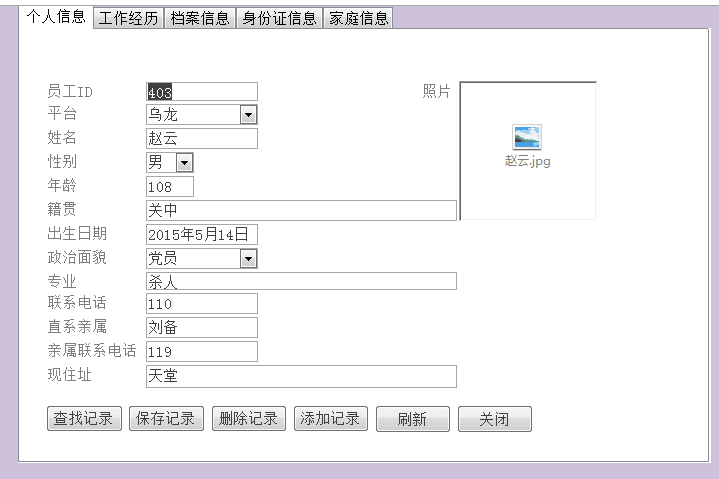Click the 查找记录 button
This screenshot has height=479, width=719.
click(x=84, y=419)
